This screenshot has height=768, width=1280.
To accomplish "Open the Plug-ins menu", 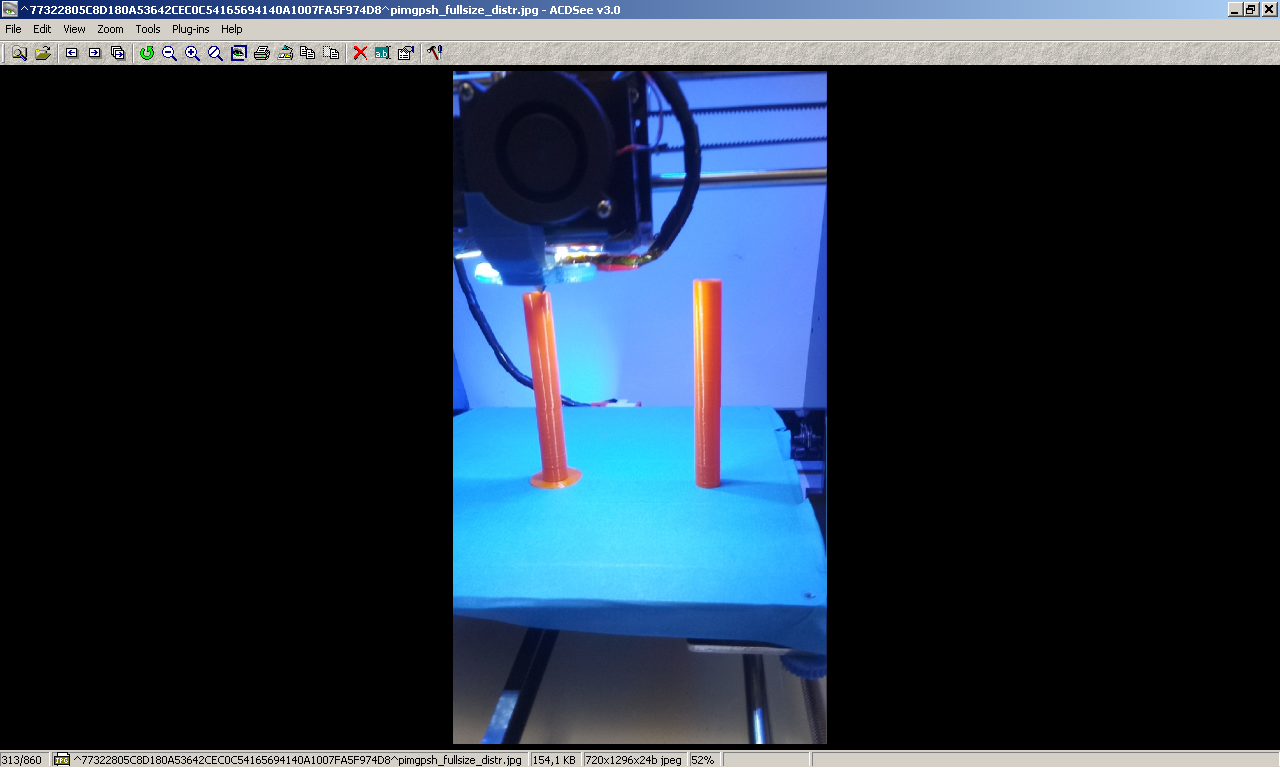I will pyautogui.click(x=191, y=29).
